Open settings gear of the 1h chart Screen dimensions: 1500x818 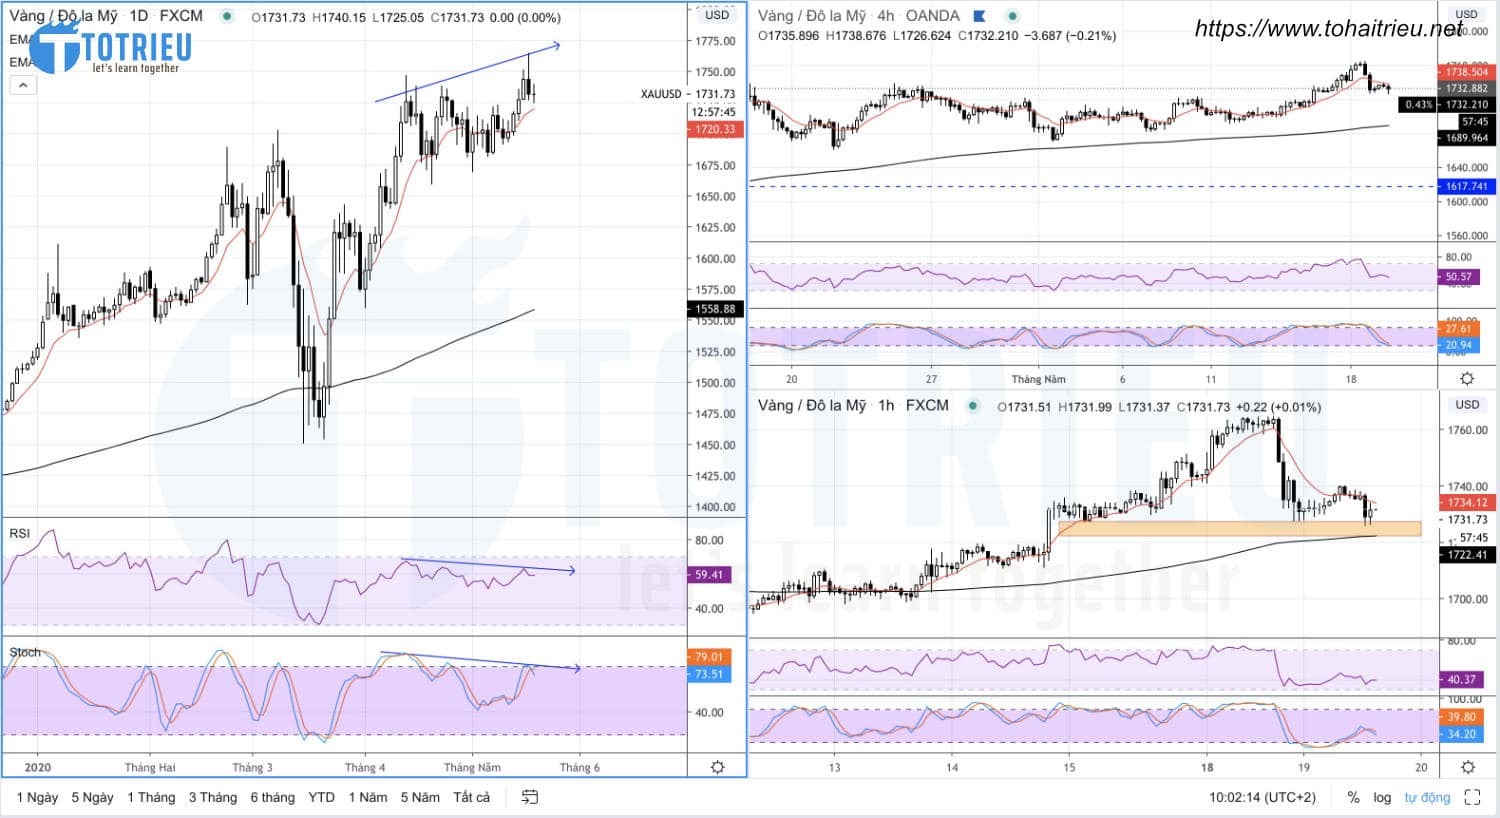[x=1467, y=767]
